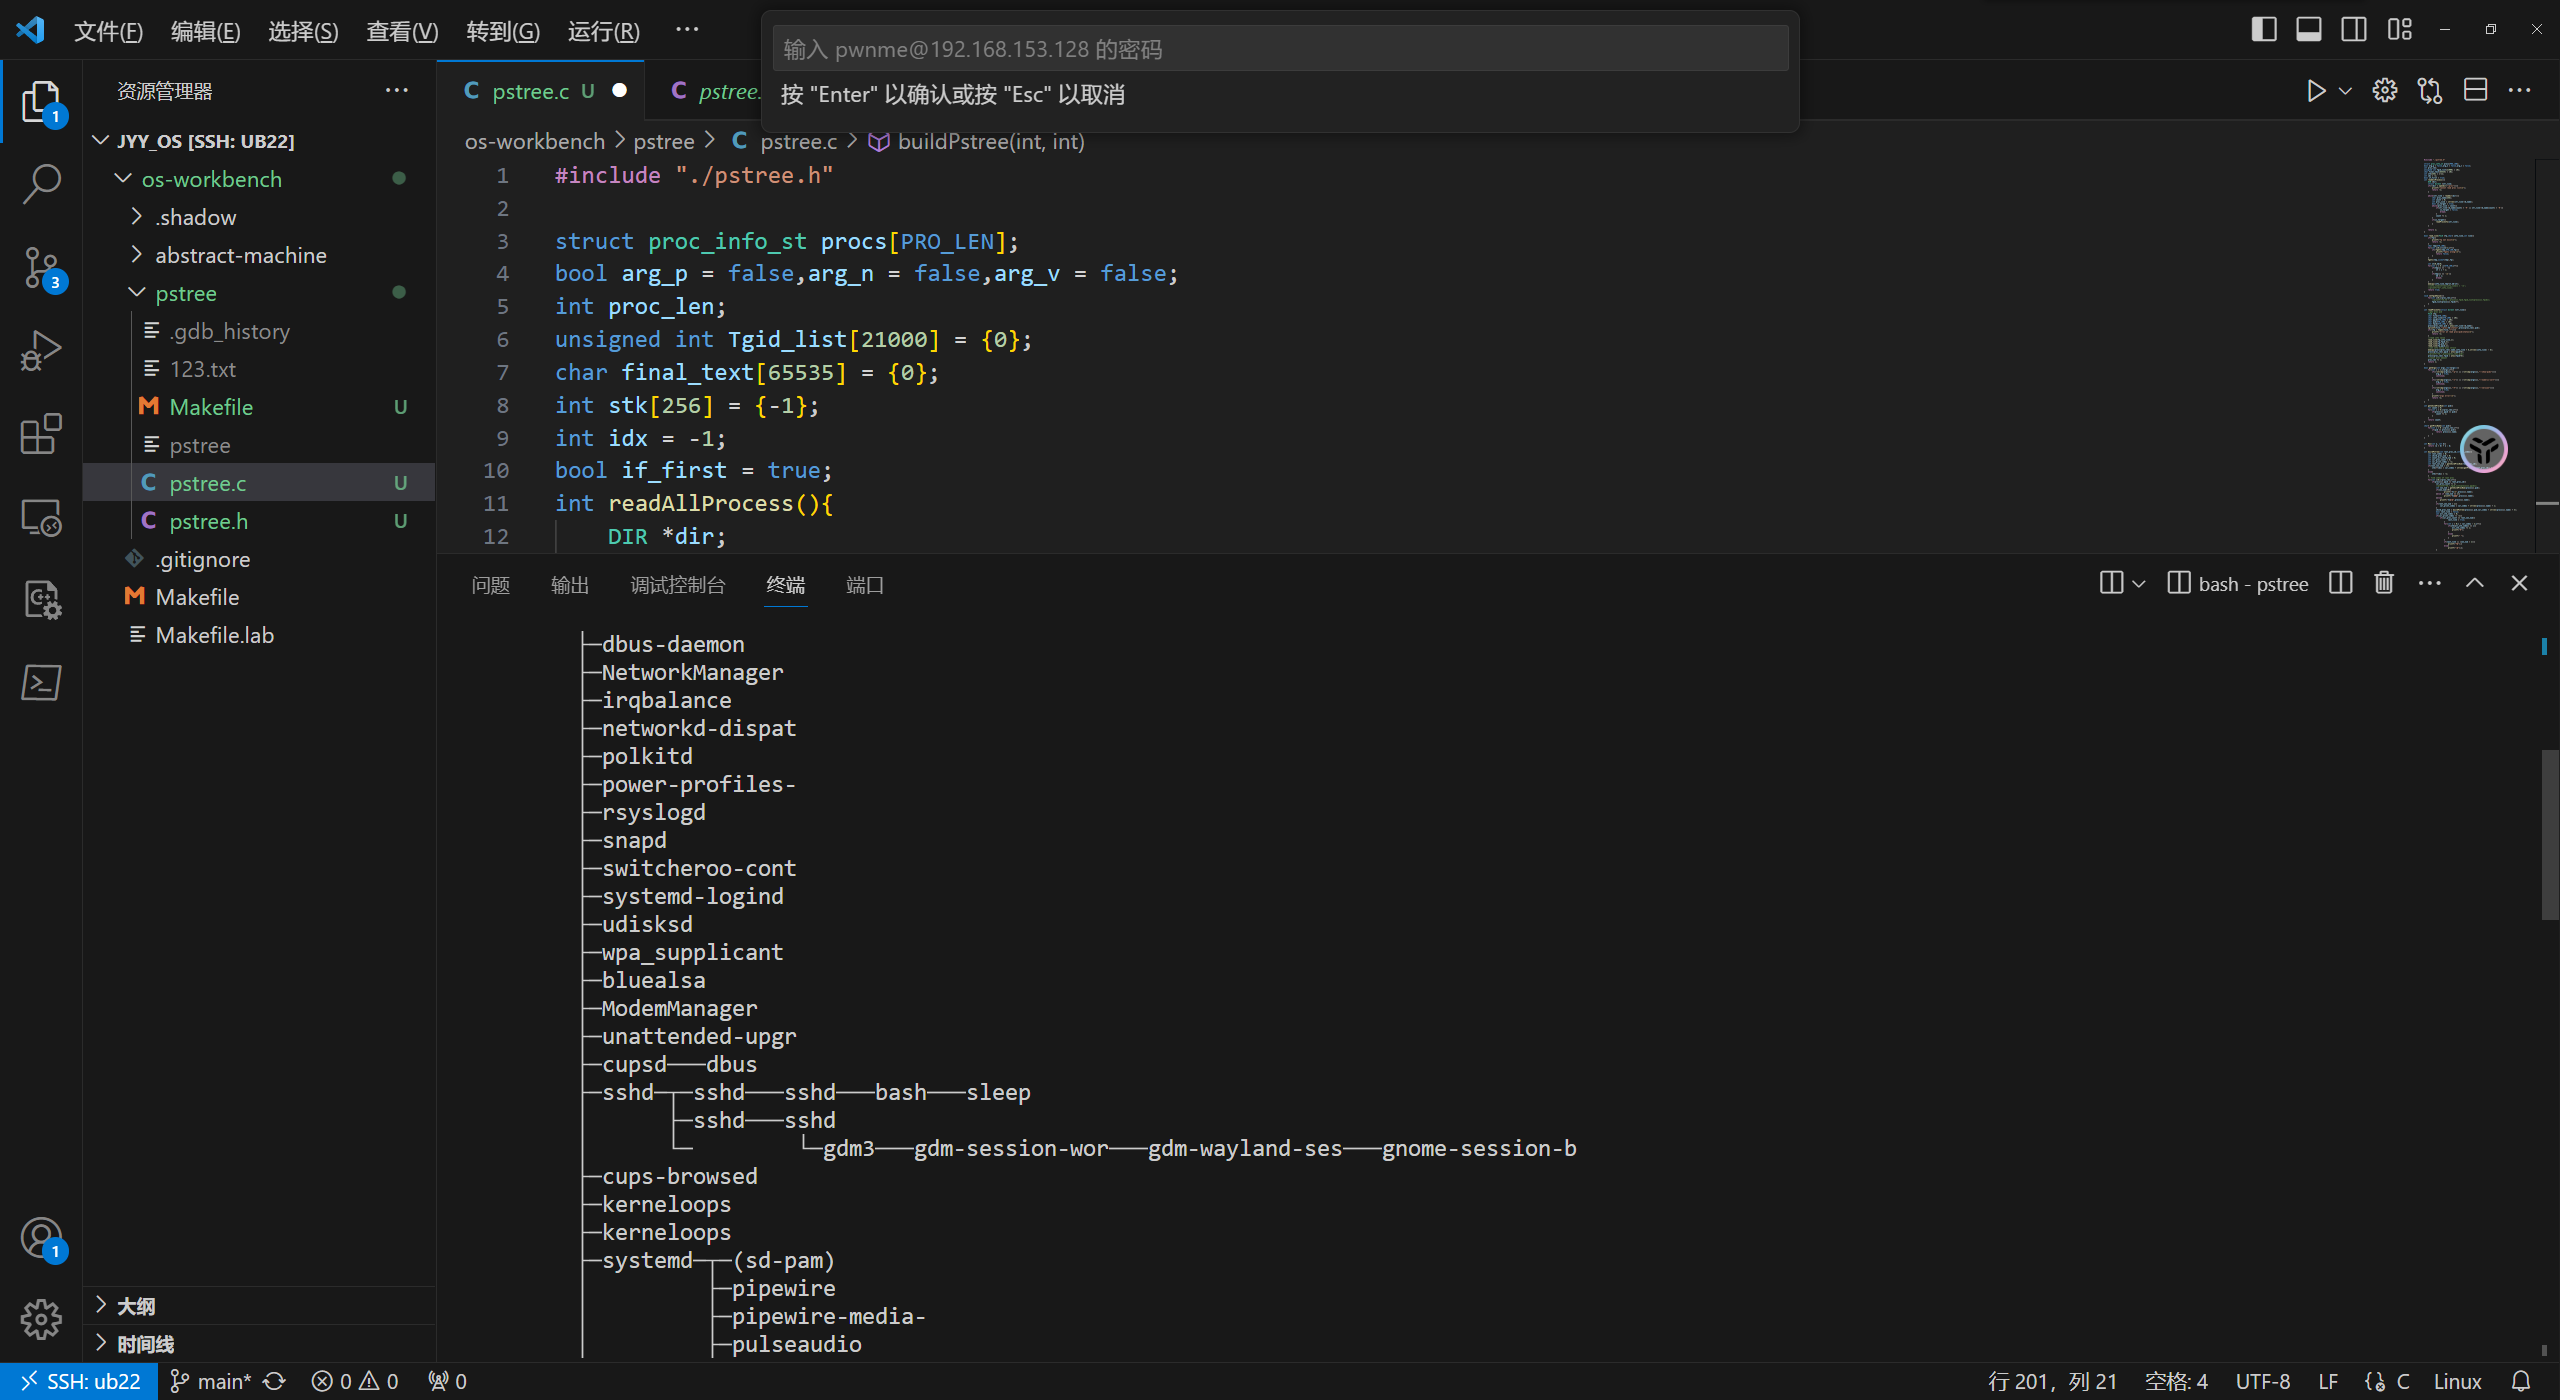
Task: Click the terminal icon in activity bar
Action: click(41, 683)
